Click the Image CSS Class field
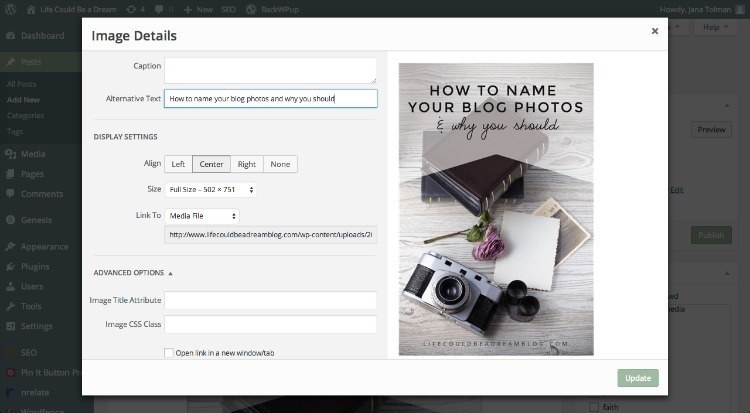The height and width of the screenshot is (413, 750). [271, 324]
